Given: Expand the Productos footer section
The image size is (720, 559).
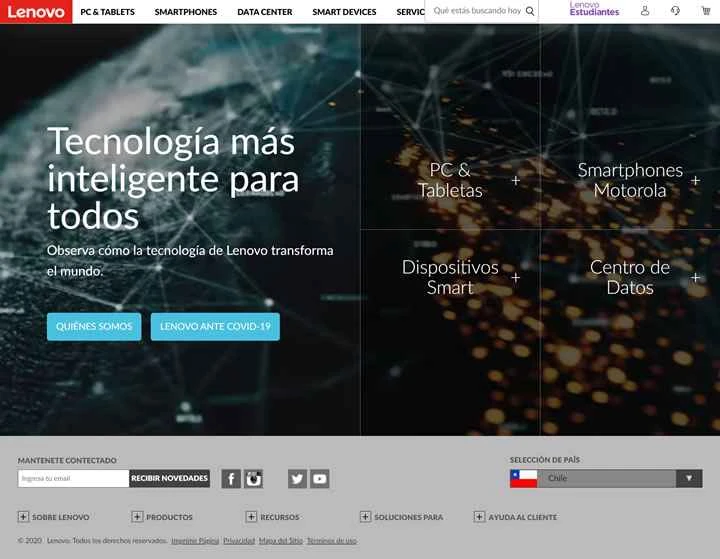Looking at the screenshot, I should 162,517.
